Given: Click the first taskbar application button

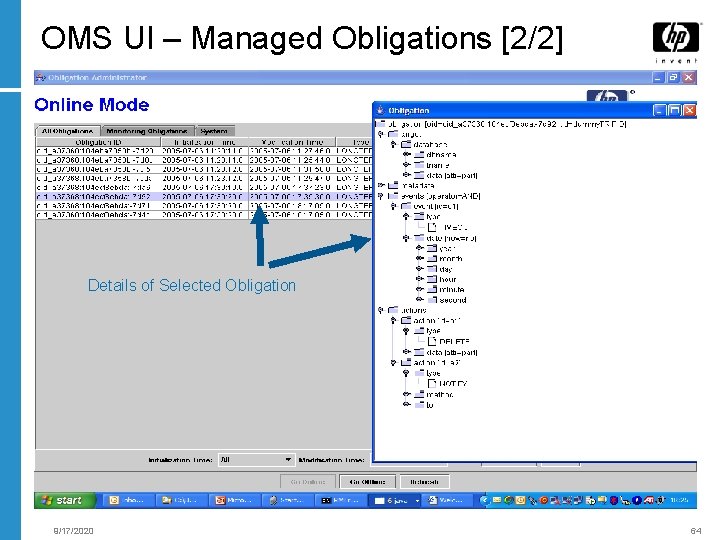Looking at the screenshot, I should pyautogui.click(x=128, y=500).
